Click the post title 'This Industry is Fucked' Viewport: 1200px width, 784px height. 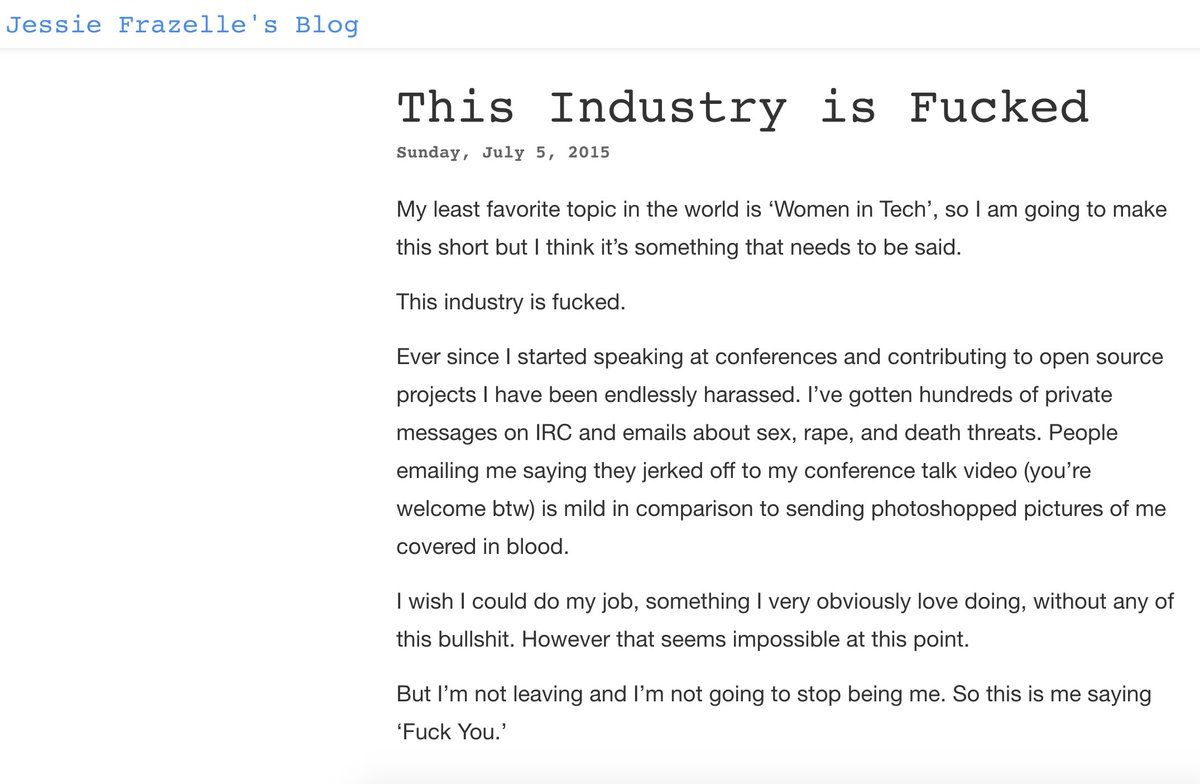point(742,107)
